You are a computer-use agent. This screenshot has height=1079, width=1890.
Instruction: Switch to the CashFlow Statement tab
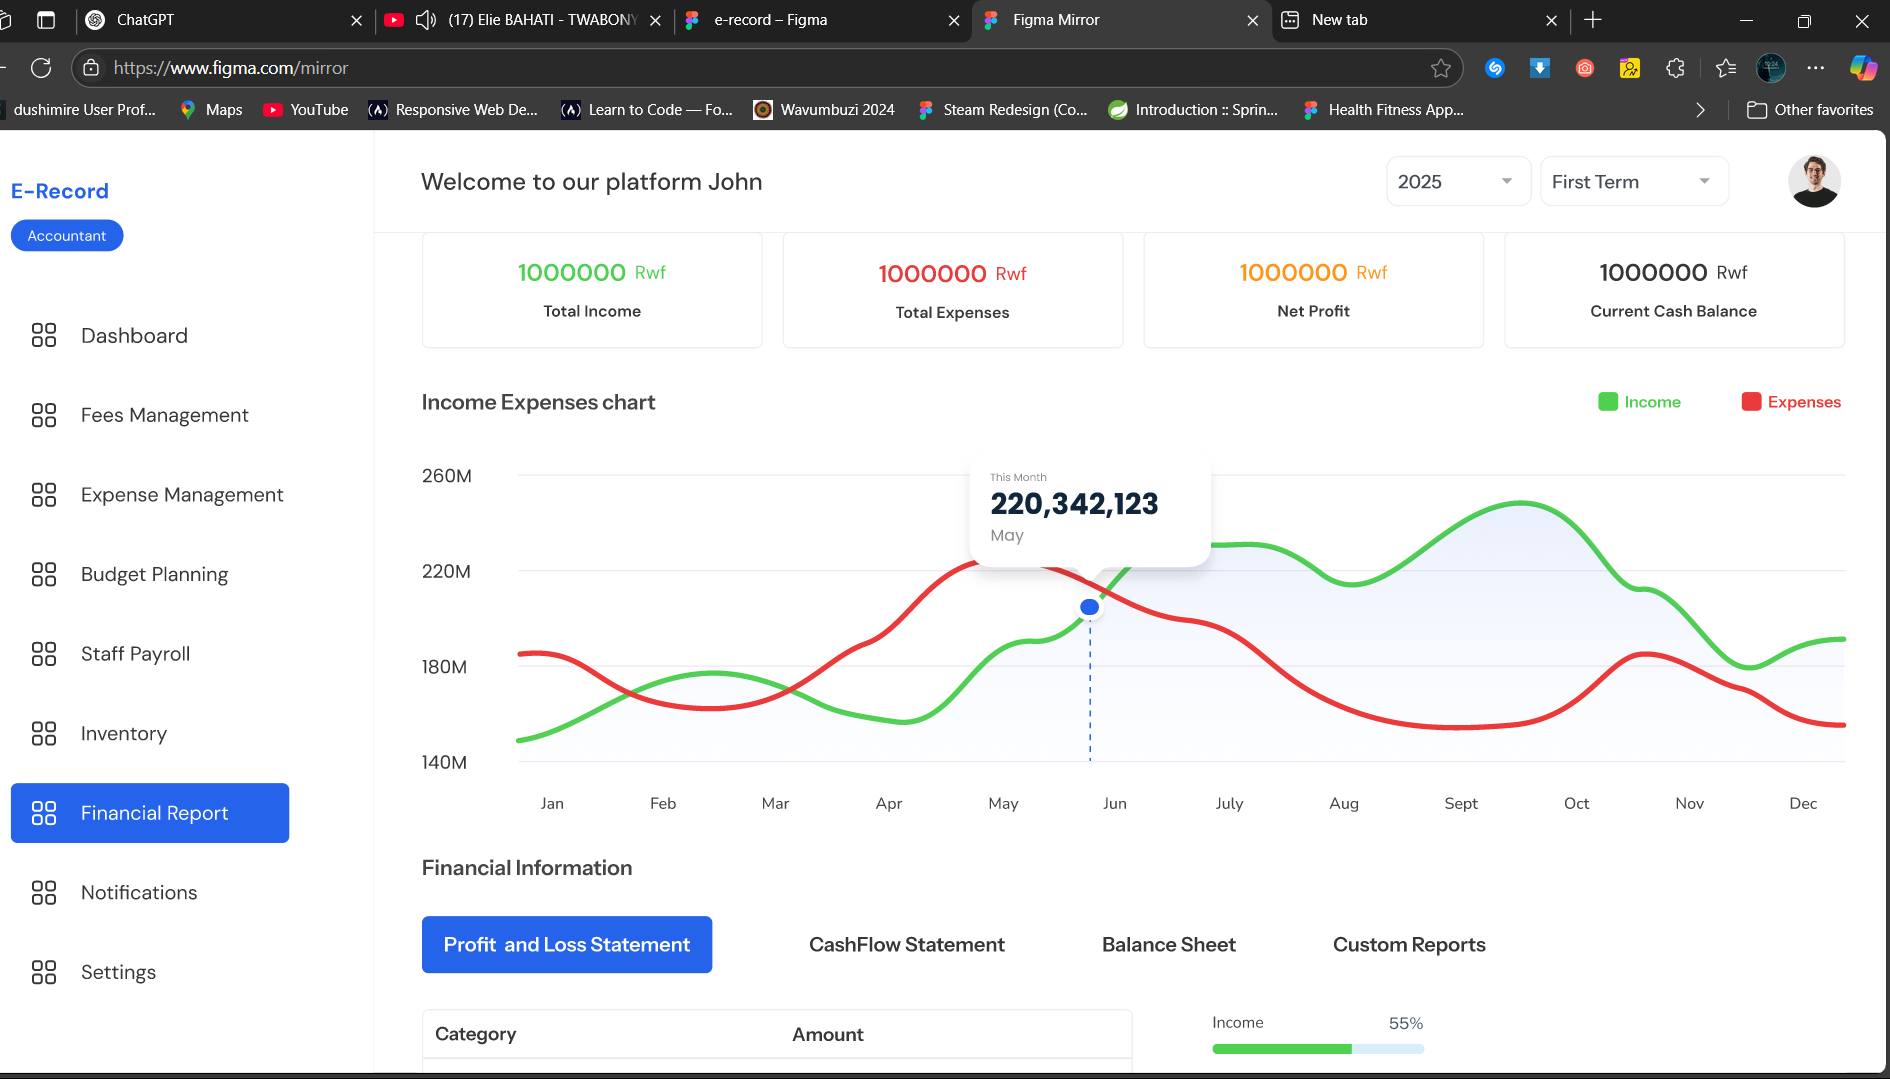(906, 945)
